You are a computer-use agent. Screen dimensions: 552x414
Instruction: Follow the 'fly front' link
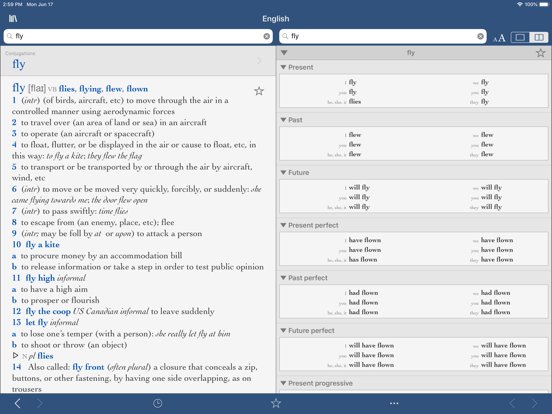[88, 367]
